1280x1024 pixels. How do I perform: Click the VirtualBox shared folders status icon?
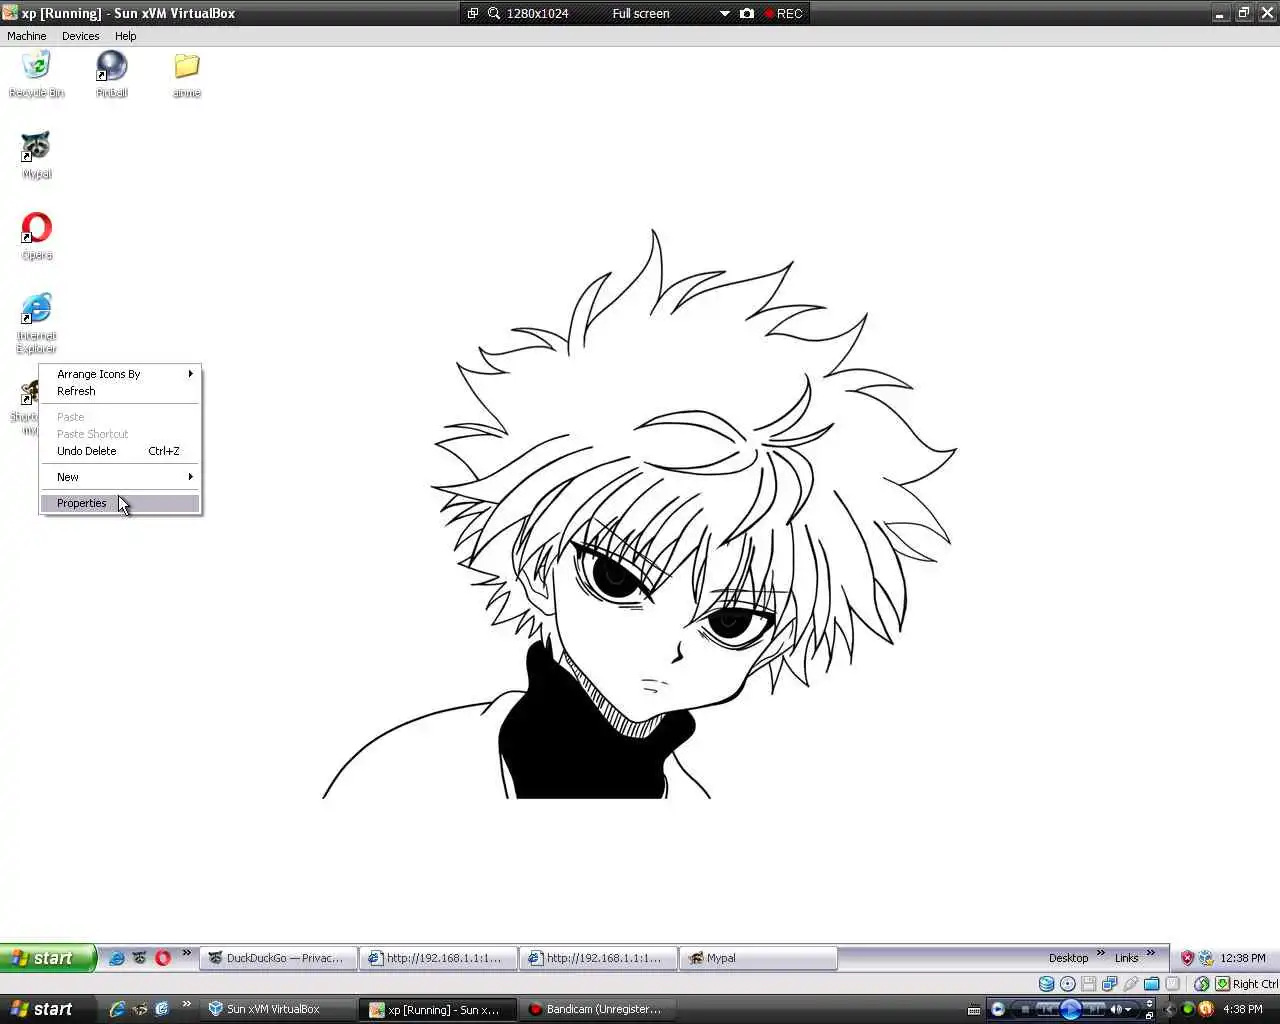coord(1152,984)
